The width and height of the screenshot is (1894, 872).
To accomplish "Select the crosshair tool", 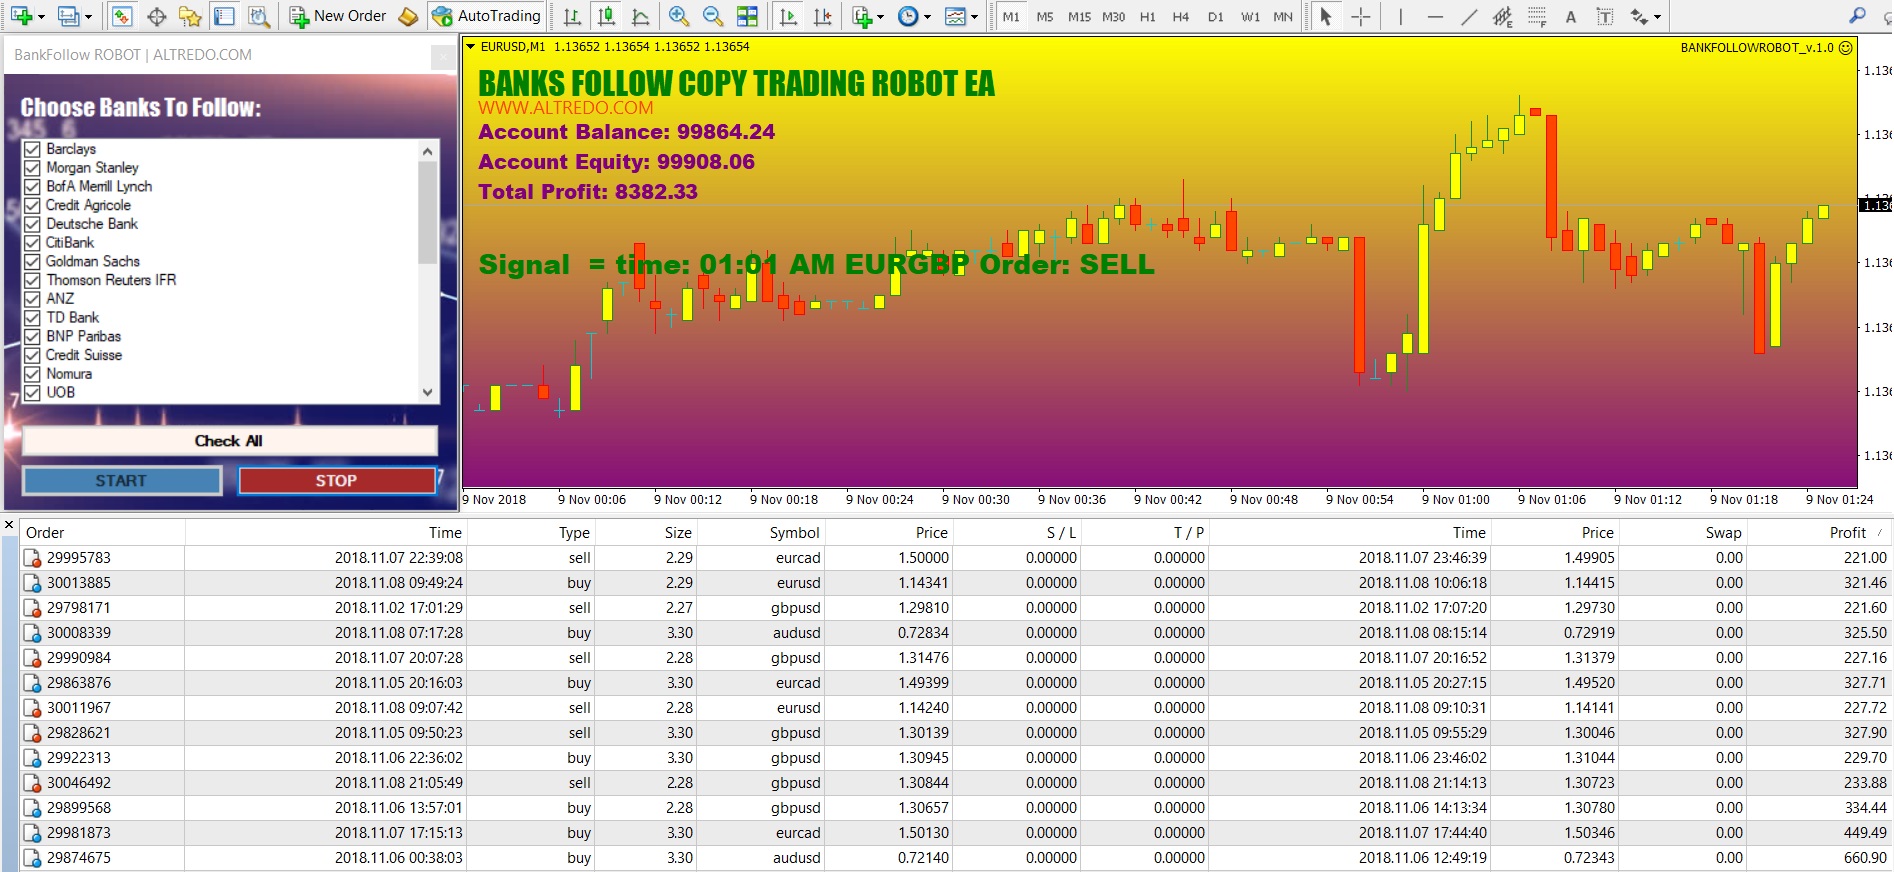I will (x=1361, y=16).
